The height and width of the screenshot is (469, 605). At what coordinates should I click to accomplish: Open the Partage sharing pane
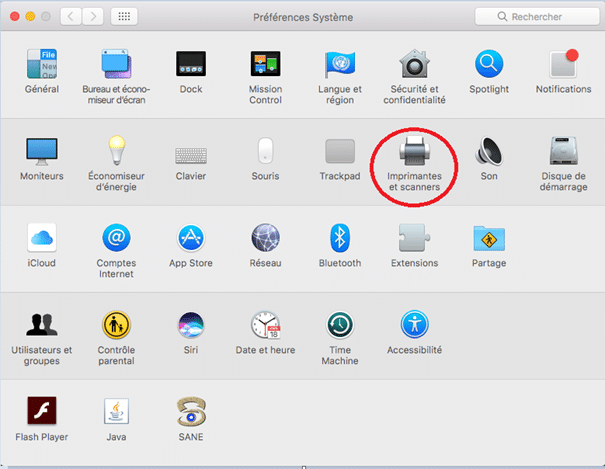click(489, 239)
